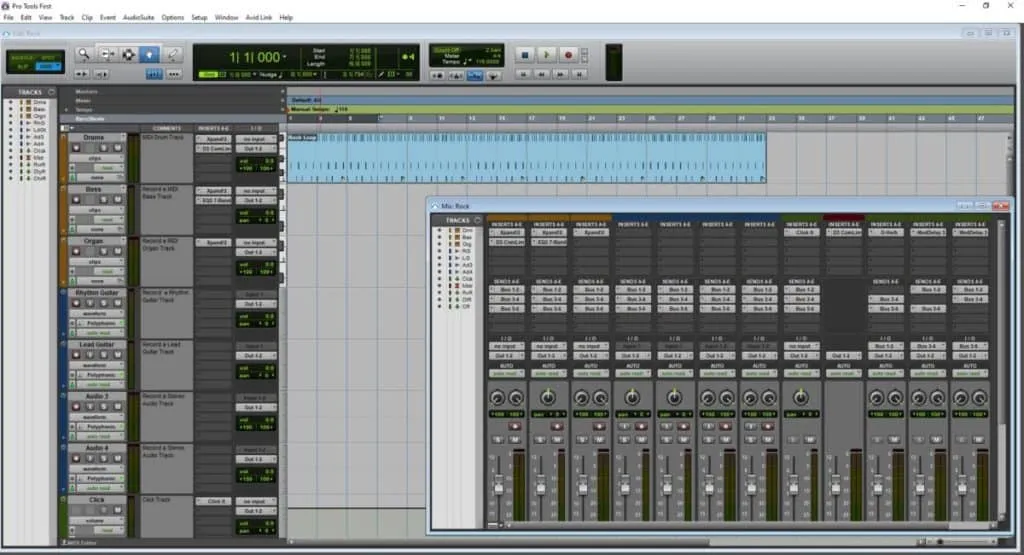Mute the Bass track
Screen dimensions: 1024x555
pos(118,200)
